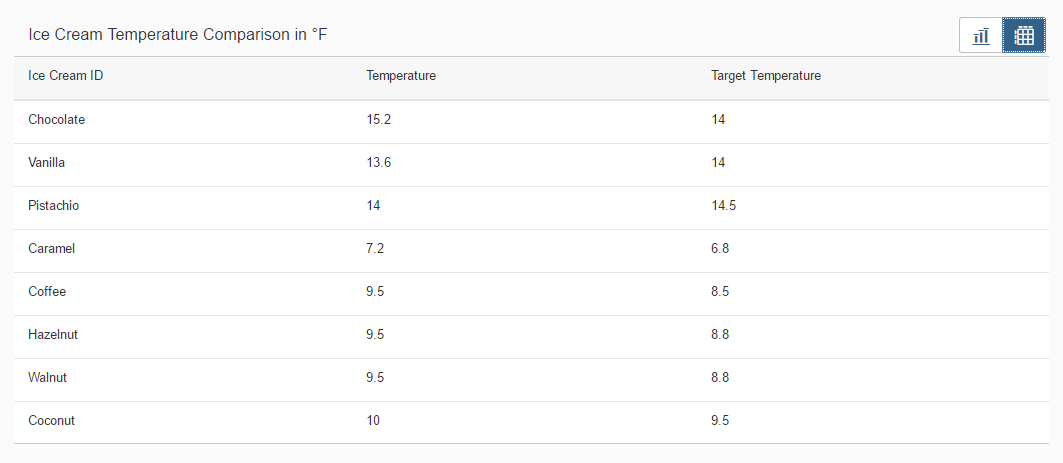The image size is (1063, 463).
Task: Click Chocolate's temperature value 15.2
Action: tap(378, 119)
